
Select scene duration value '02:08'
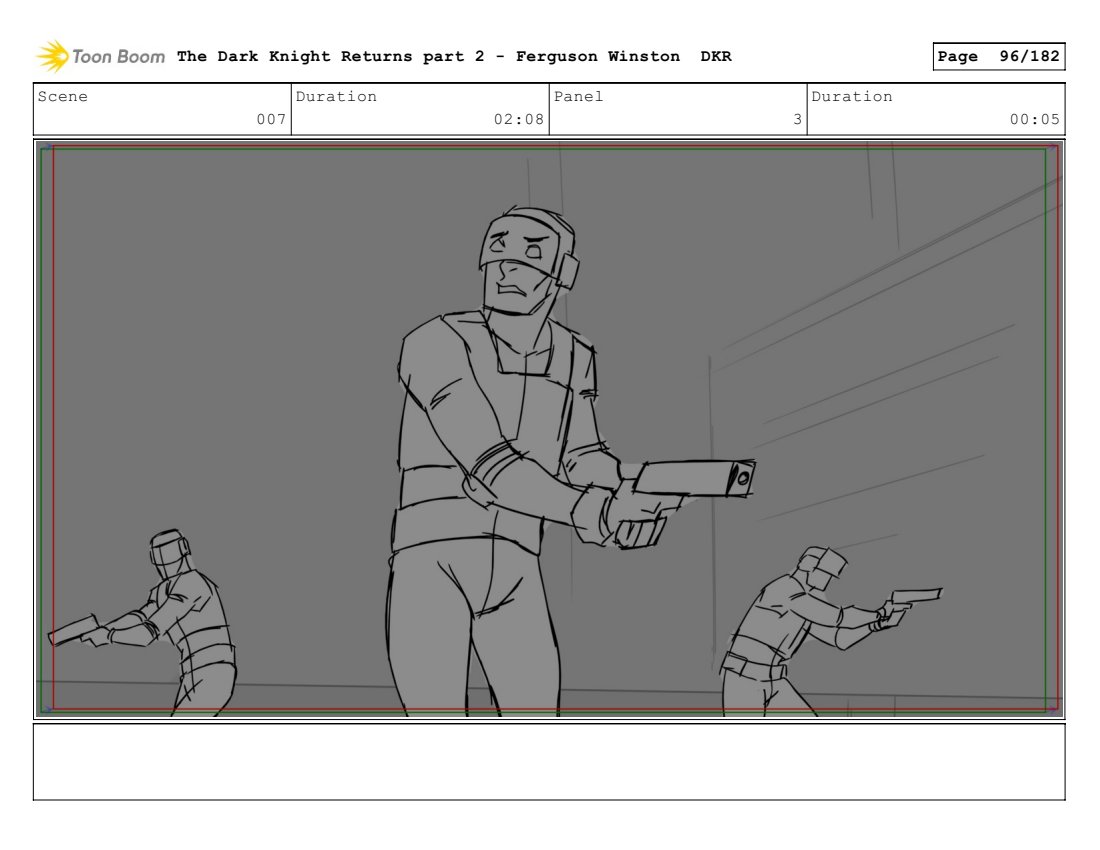coord(518,119)
